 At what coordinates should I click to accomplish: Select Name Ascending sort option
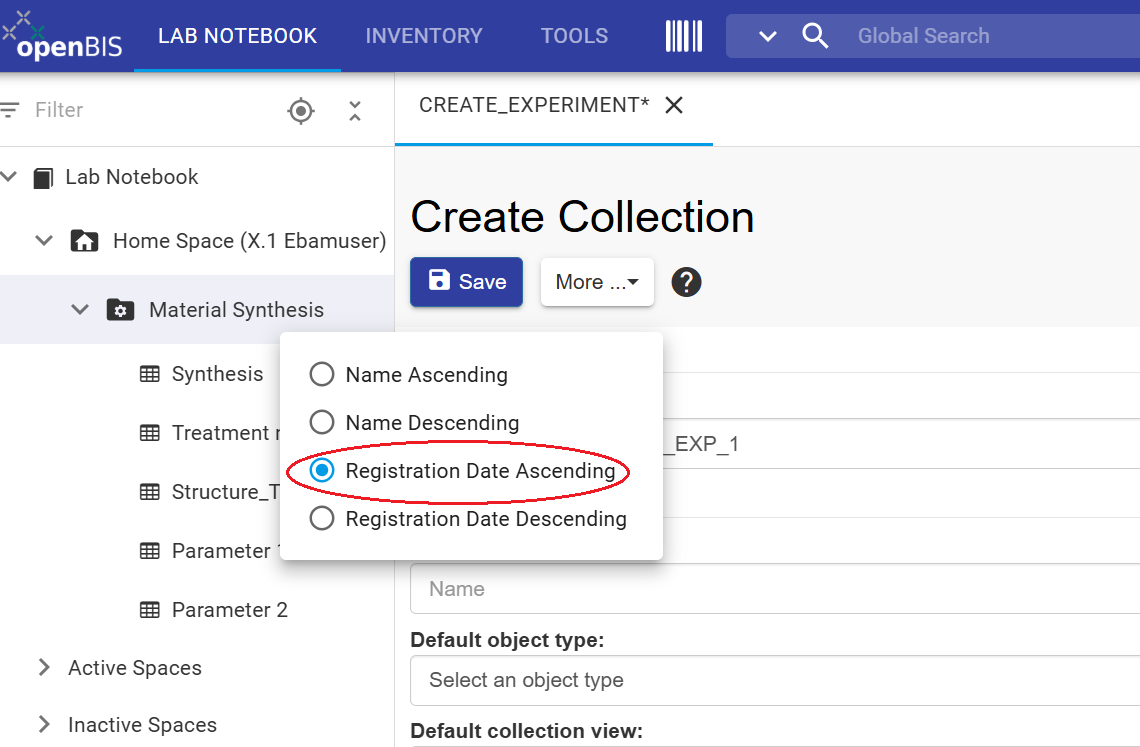pyautogui.click(x=409, y=375)
